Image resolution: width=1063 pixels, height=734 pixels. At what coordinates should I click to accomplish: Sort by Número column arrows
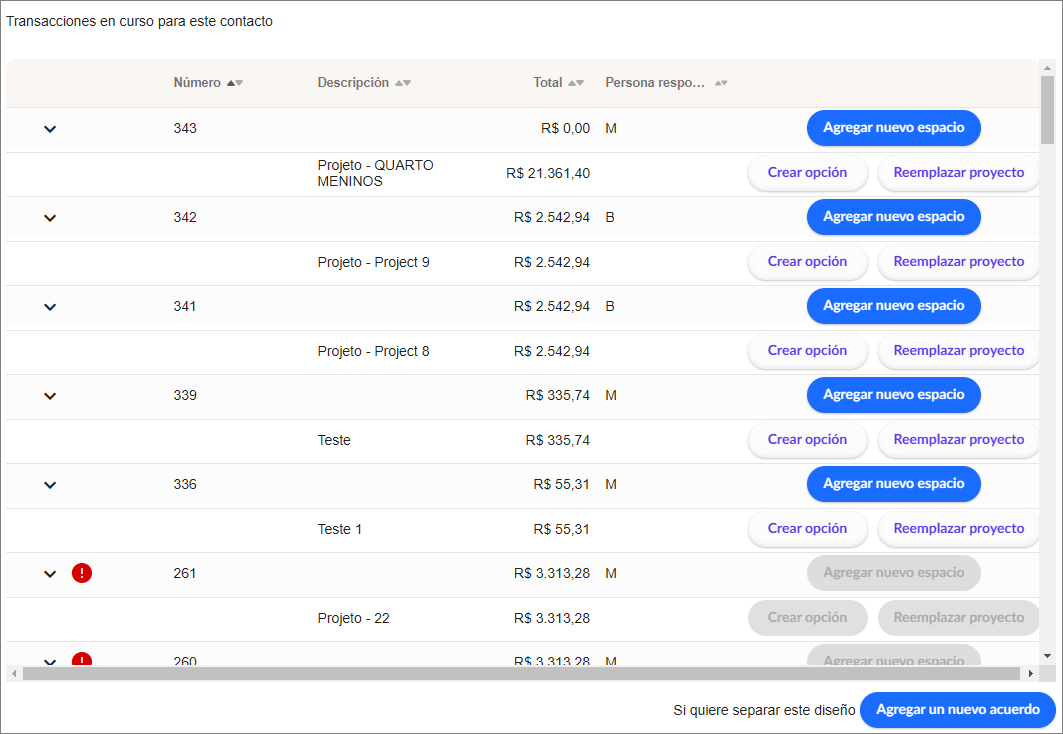click(x=235, y=83)
